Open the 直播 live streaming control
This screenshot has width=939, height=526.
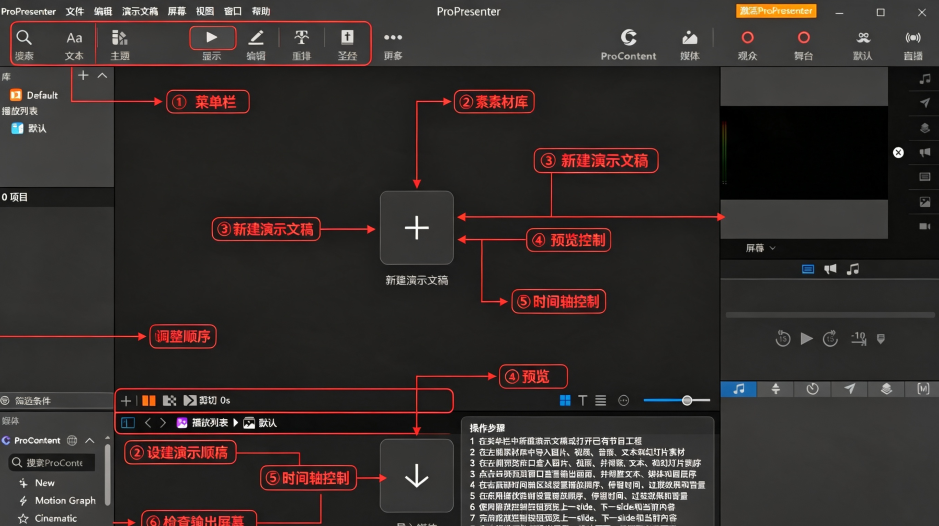(913, 44)
